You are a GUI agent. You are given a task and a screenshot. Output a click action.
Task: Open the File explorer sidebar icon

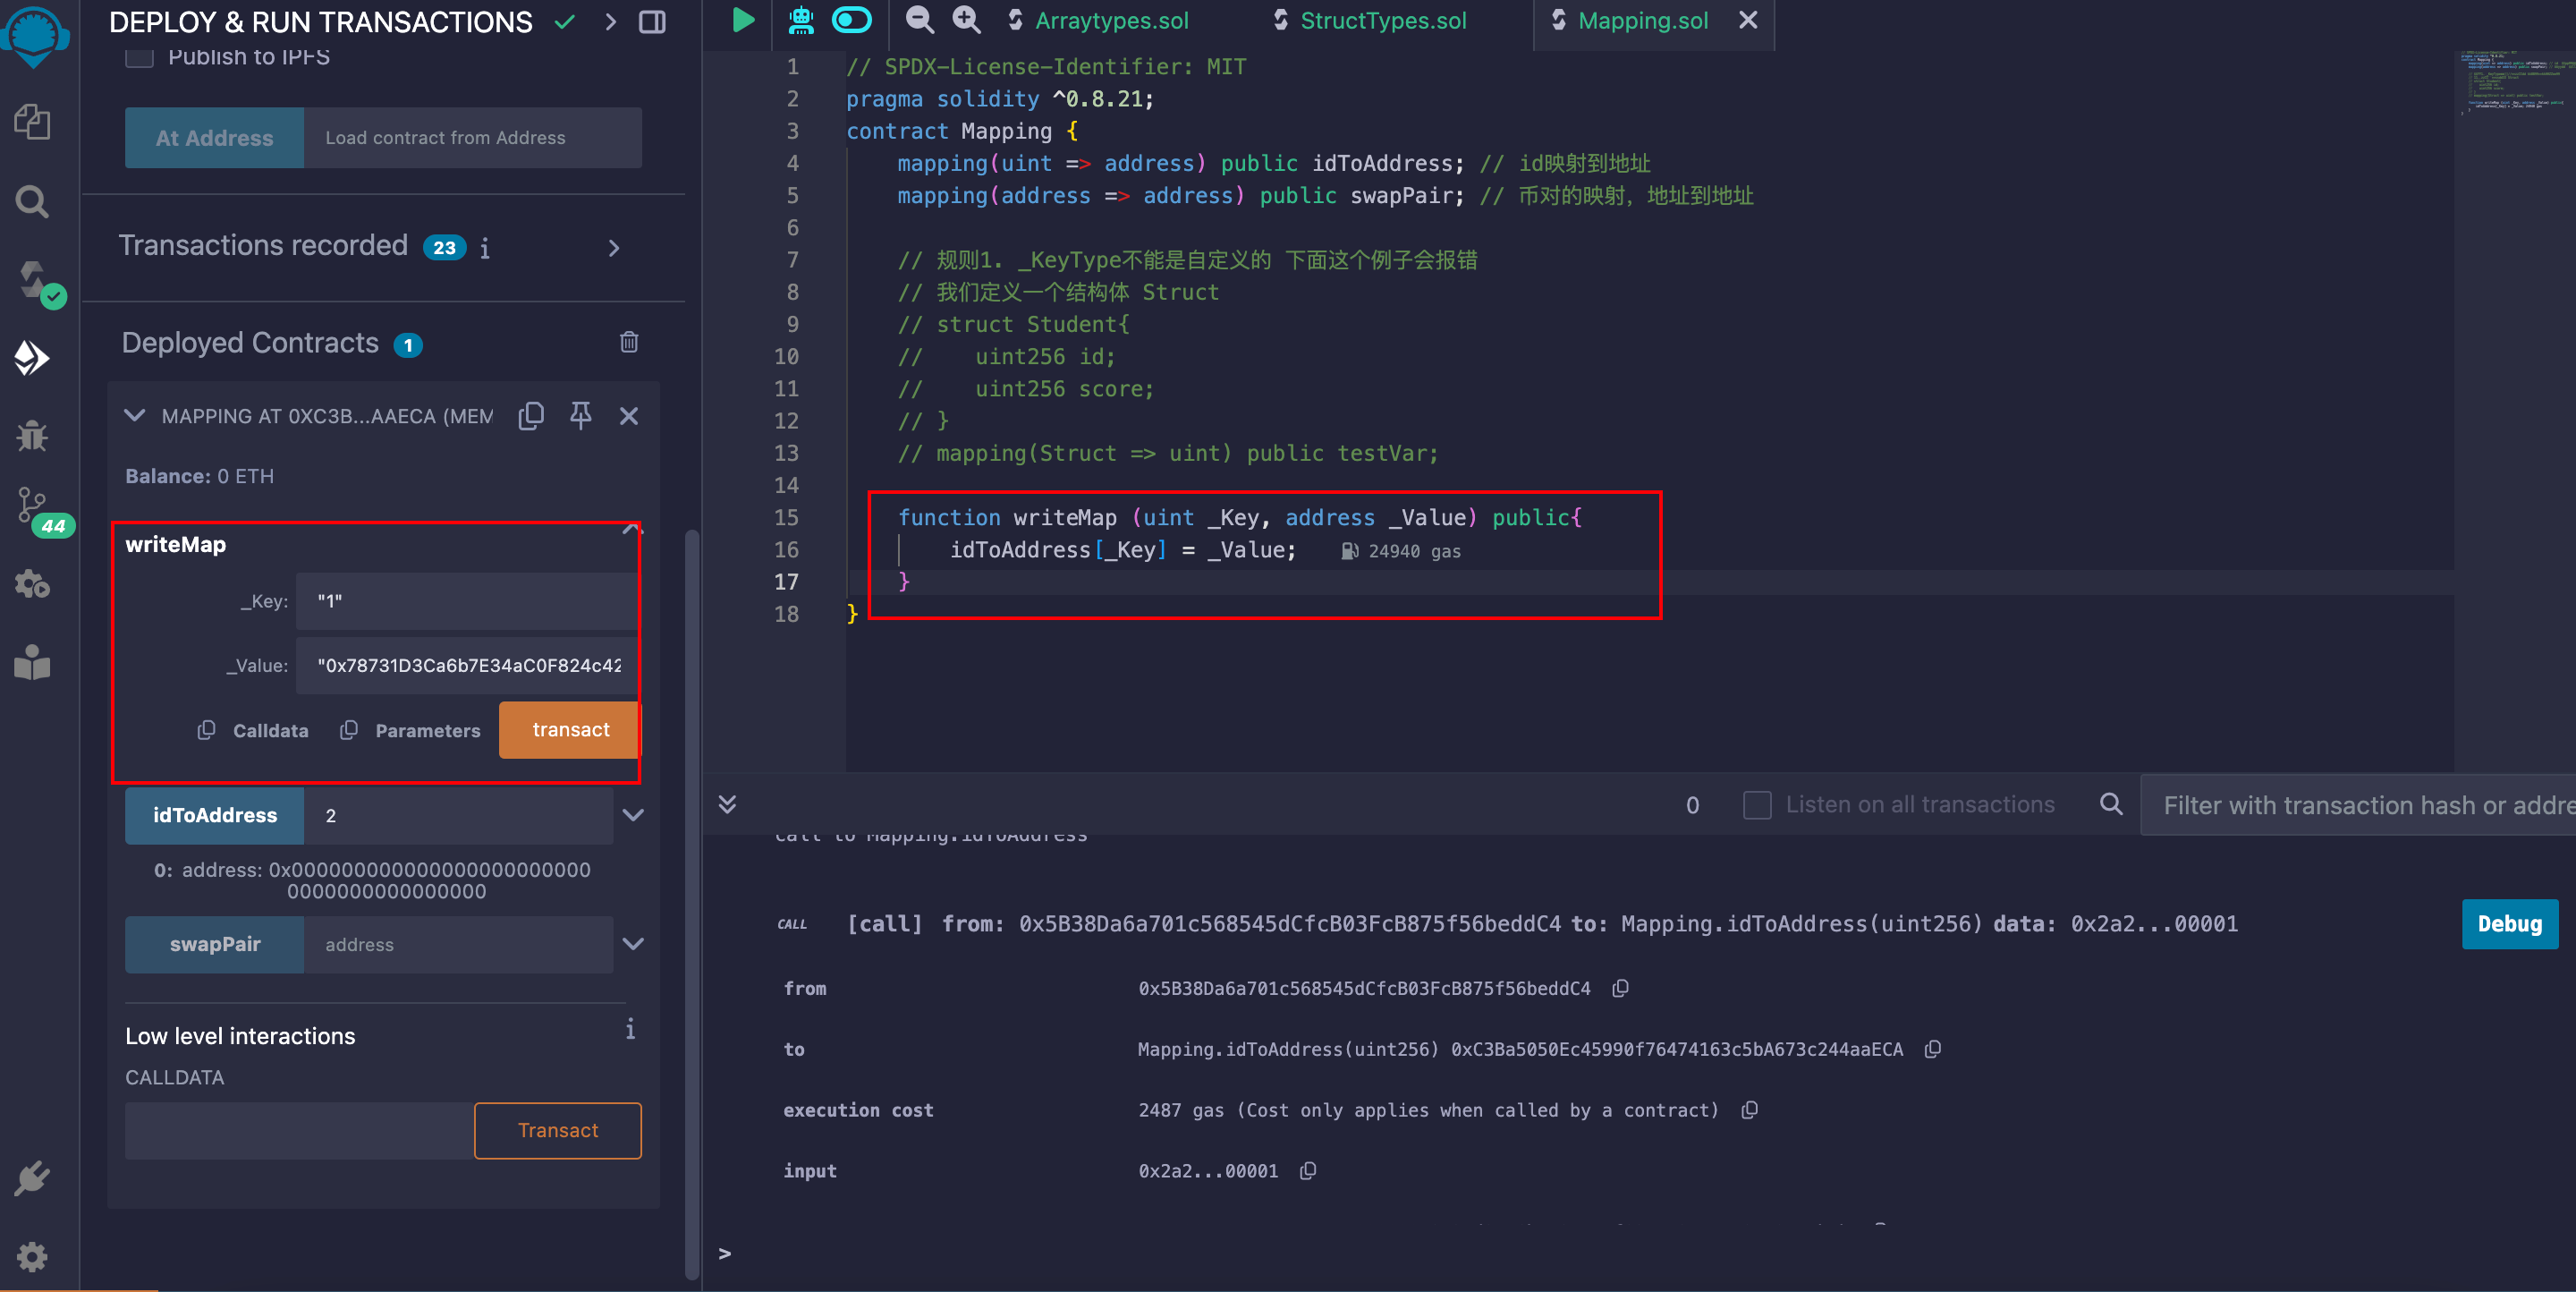[32, 122]
